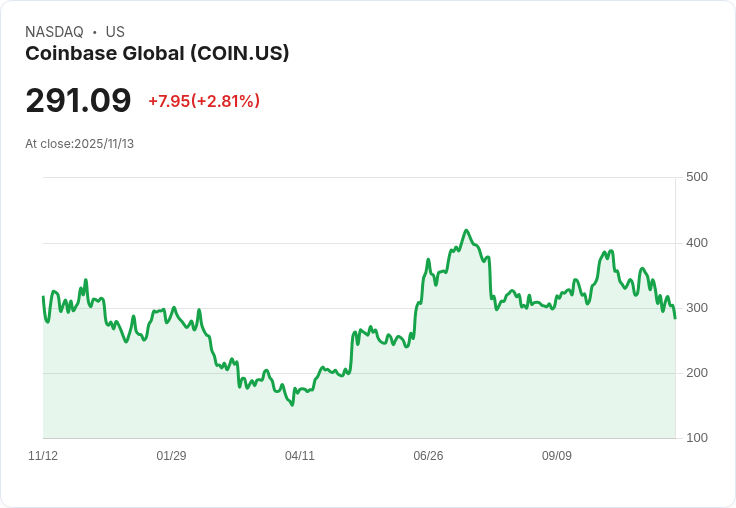Click the +7.95(+2.81%) price change

coord(204,101)
